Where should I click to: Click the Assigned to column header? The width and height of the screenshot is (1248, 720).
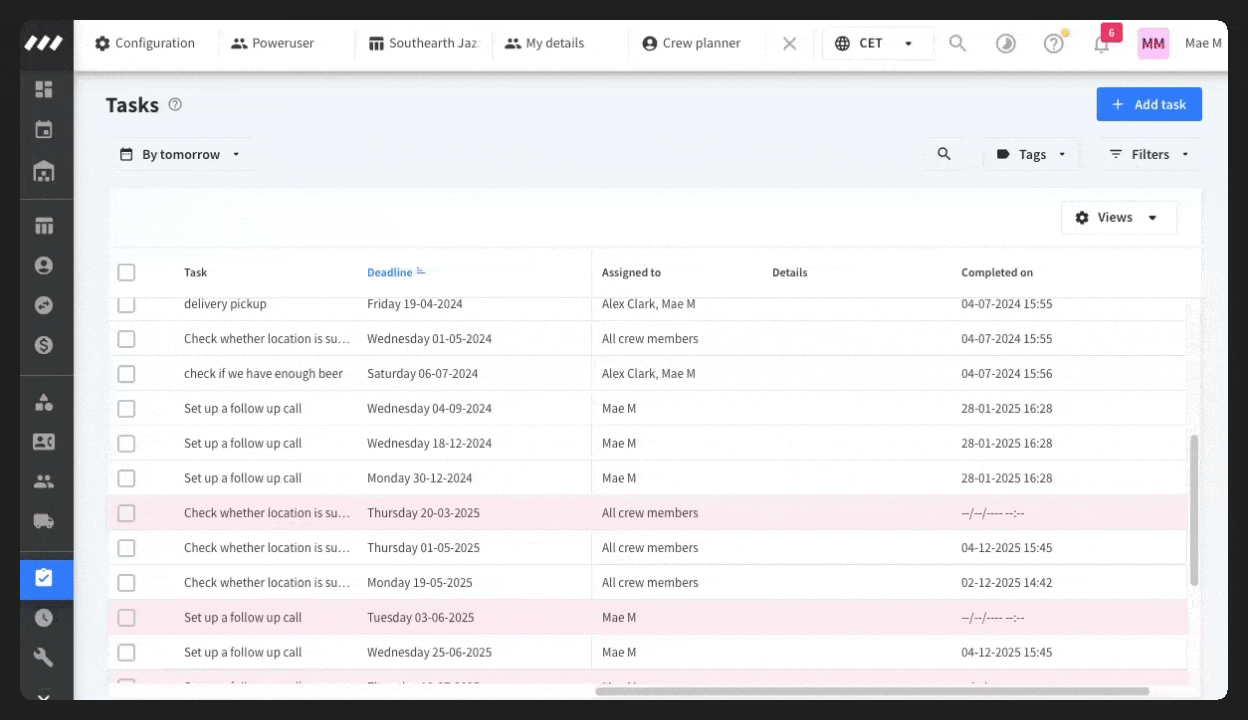click(631, 272)
